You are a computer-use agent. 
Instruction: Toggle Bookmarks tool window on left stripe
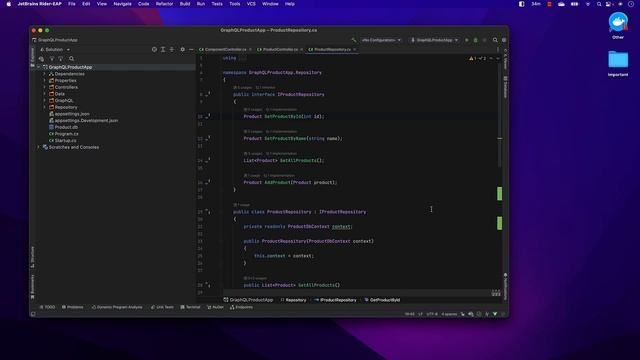coord(33,287)
